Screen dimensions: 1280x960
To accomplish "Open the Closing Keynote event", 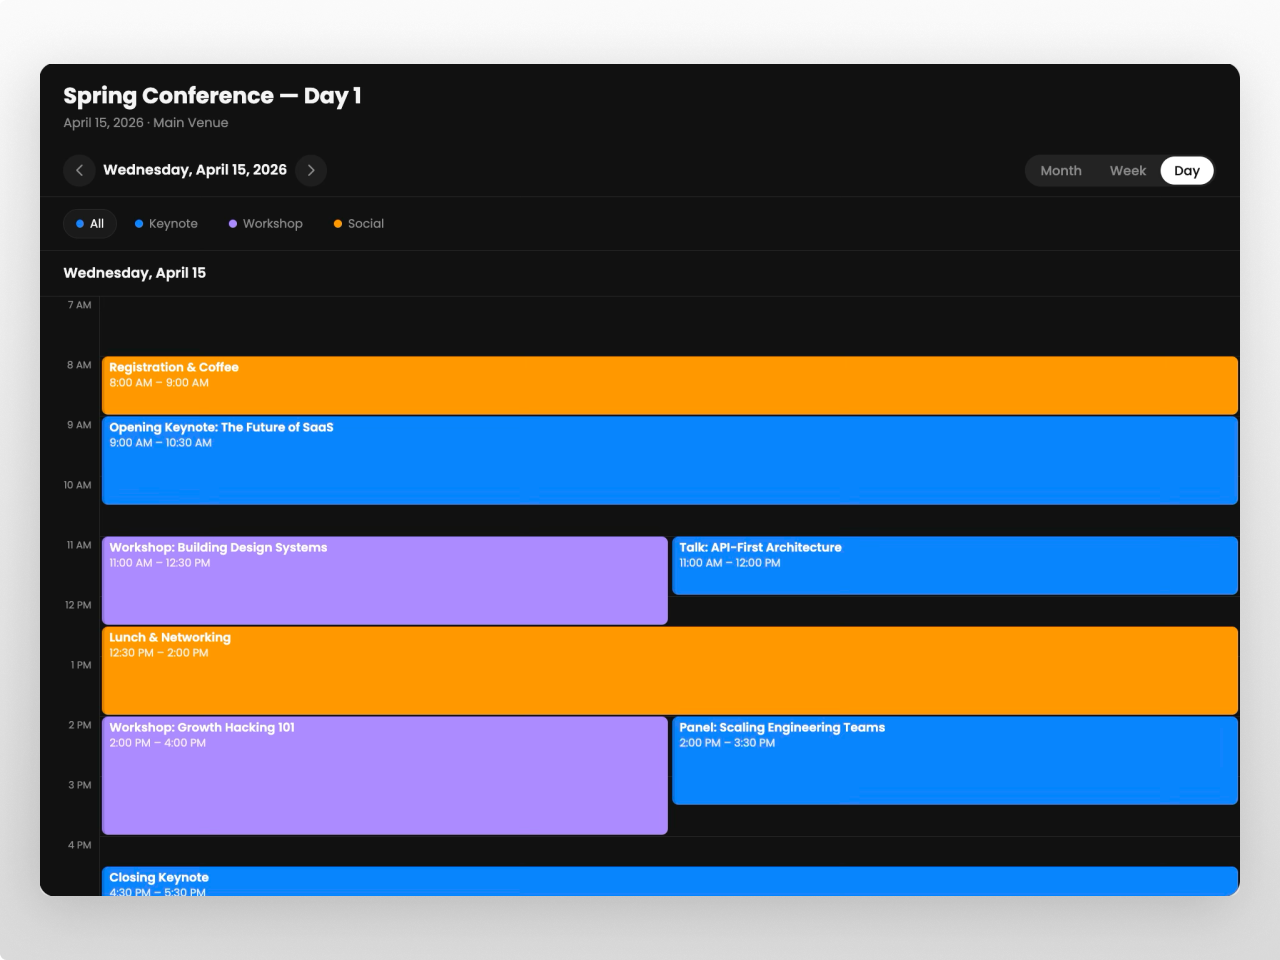I will coord(670,881).
